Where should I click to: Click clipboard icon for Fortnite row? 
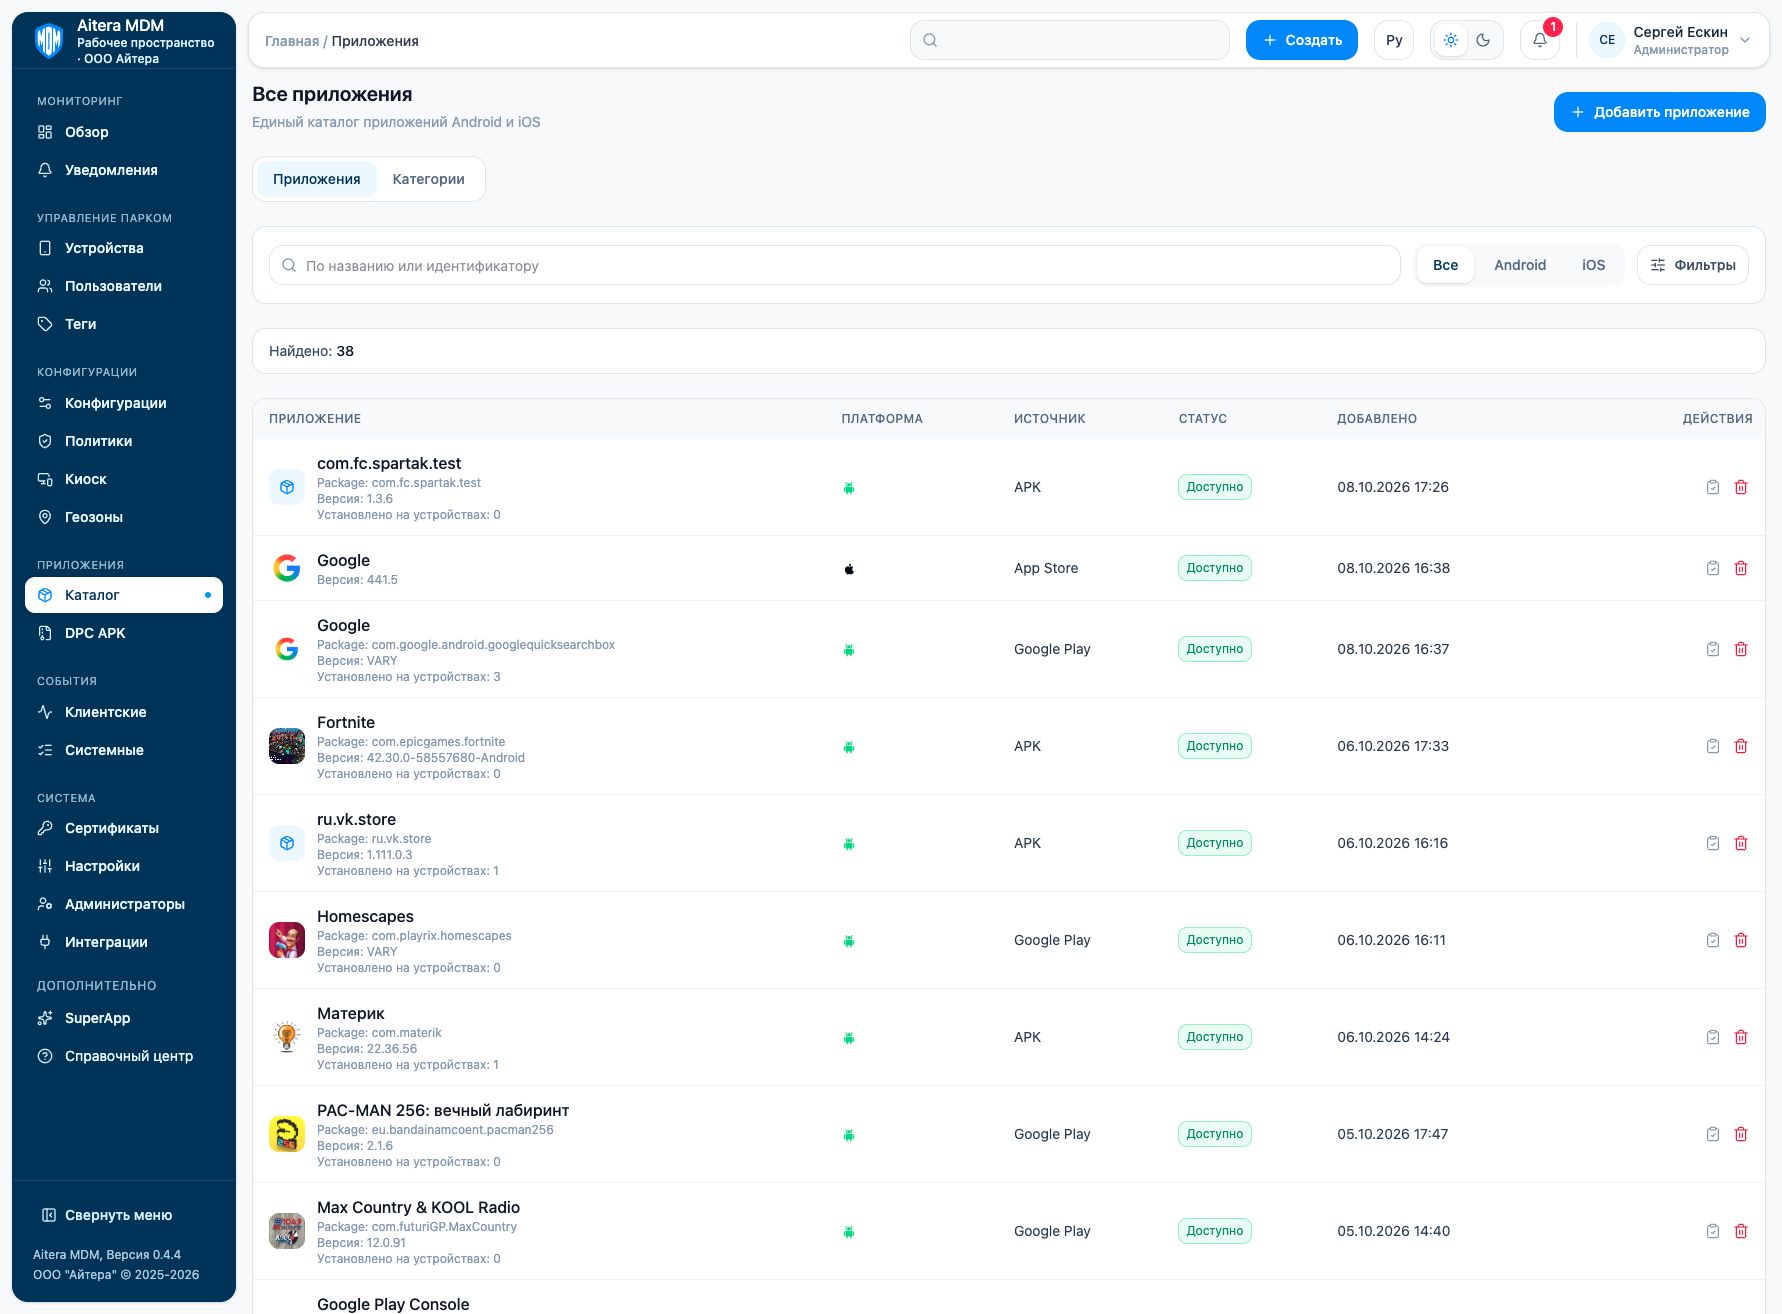pyautogui.click(x=1713, y=746)
